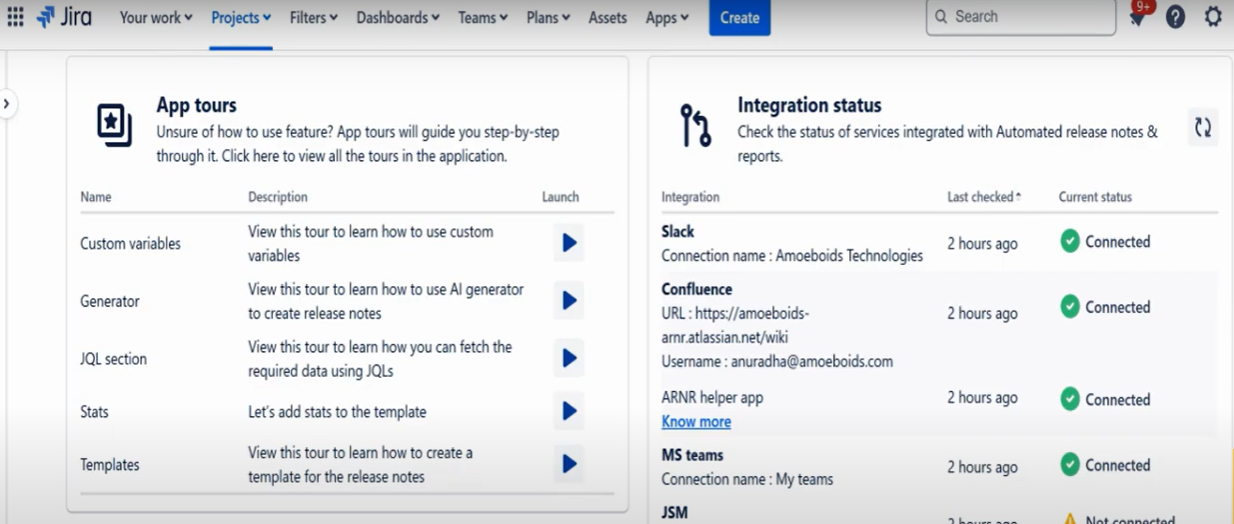The width and height of the screenshot is (1234, 524).
Task: Open the Filters dropdown
Action: tap(314, 17)
